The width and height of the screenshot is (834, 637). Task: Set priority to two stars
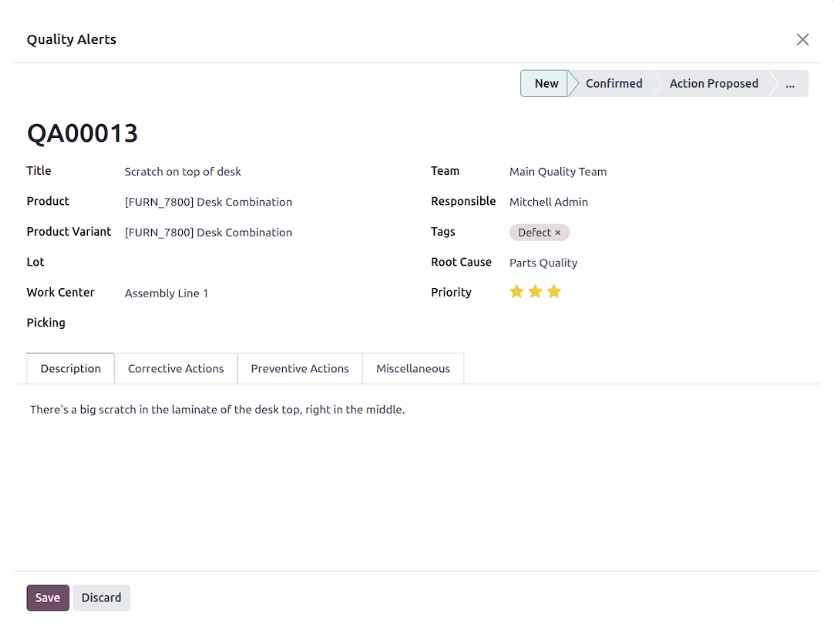pyautogui.click(x=536, y=292)
